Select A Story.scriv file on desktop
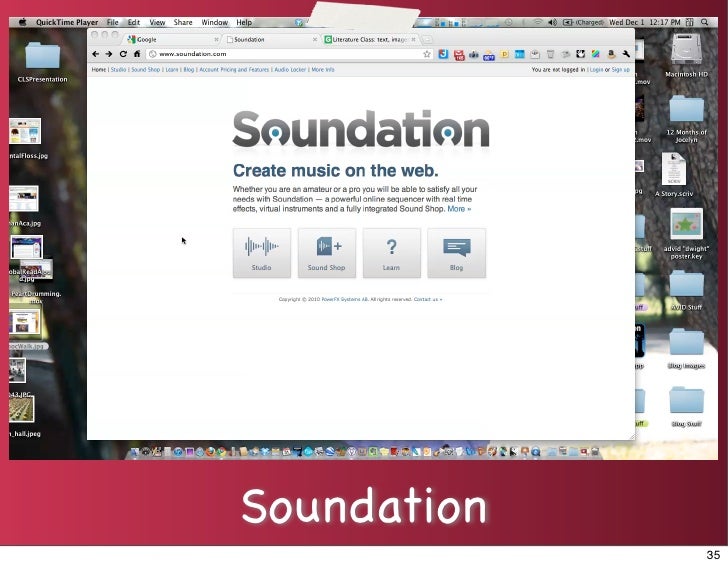Viewport: 728px width, 566px height. pyautogui.click(x=674, y=175)
